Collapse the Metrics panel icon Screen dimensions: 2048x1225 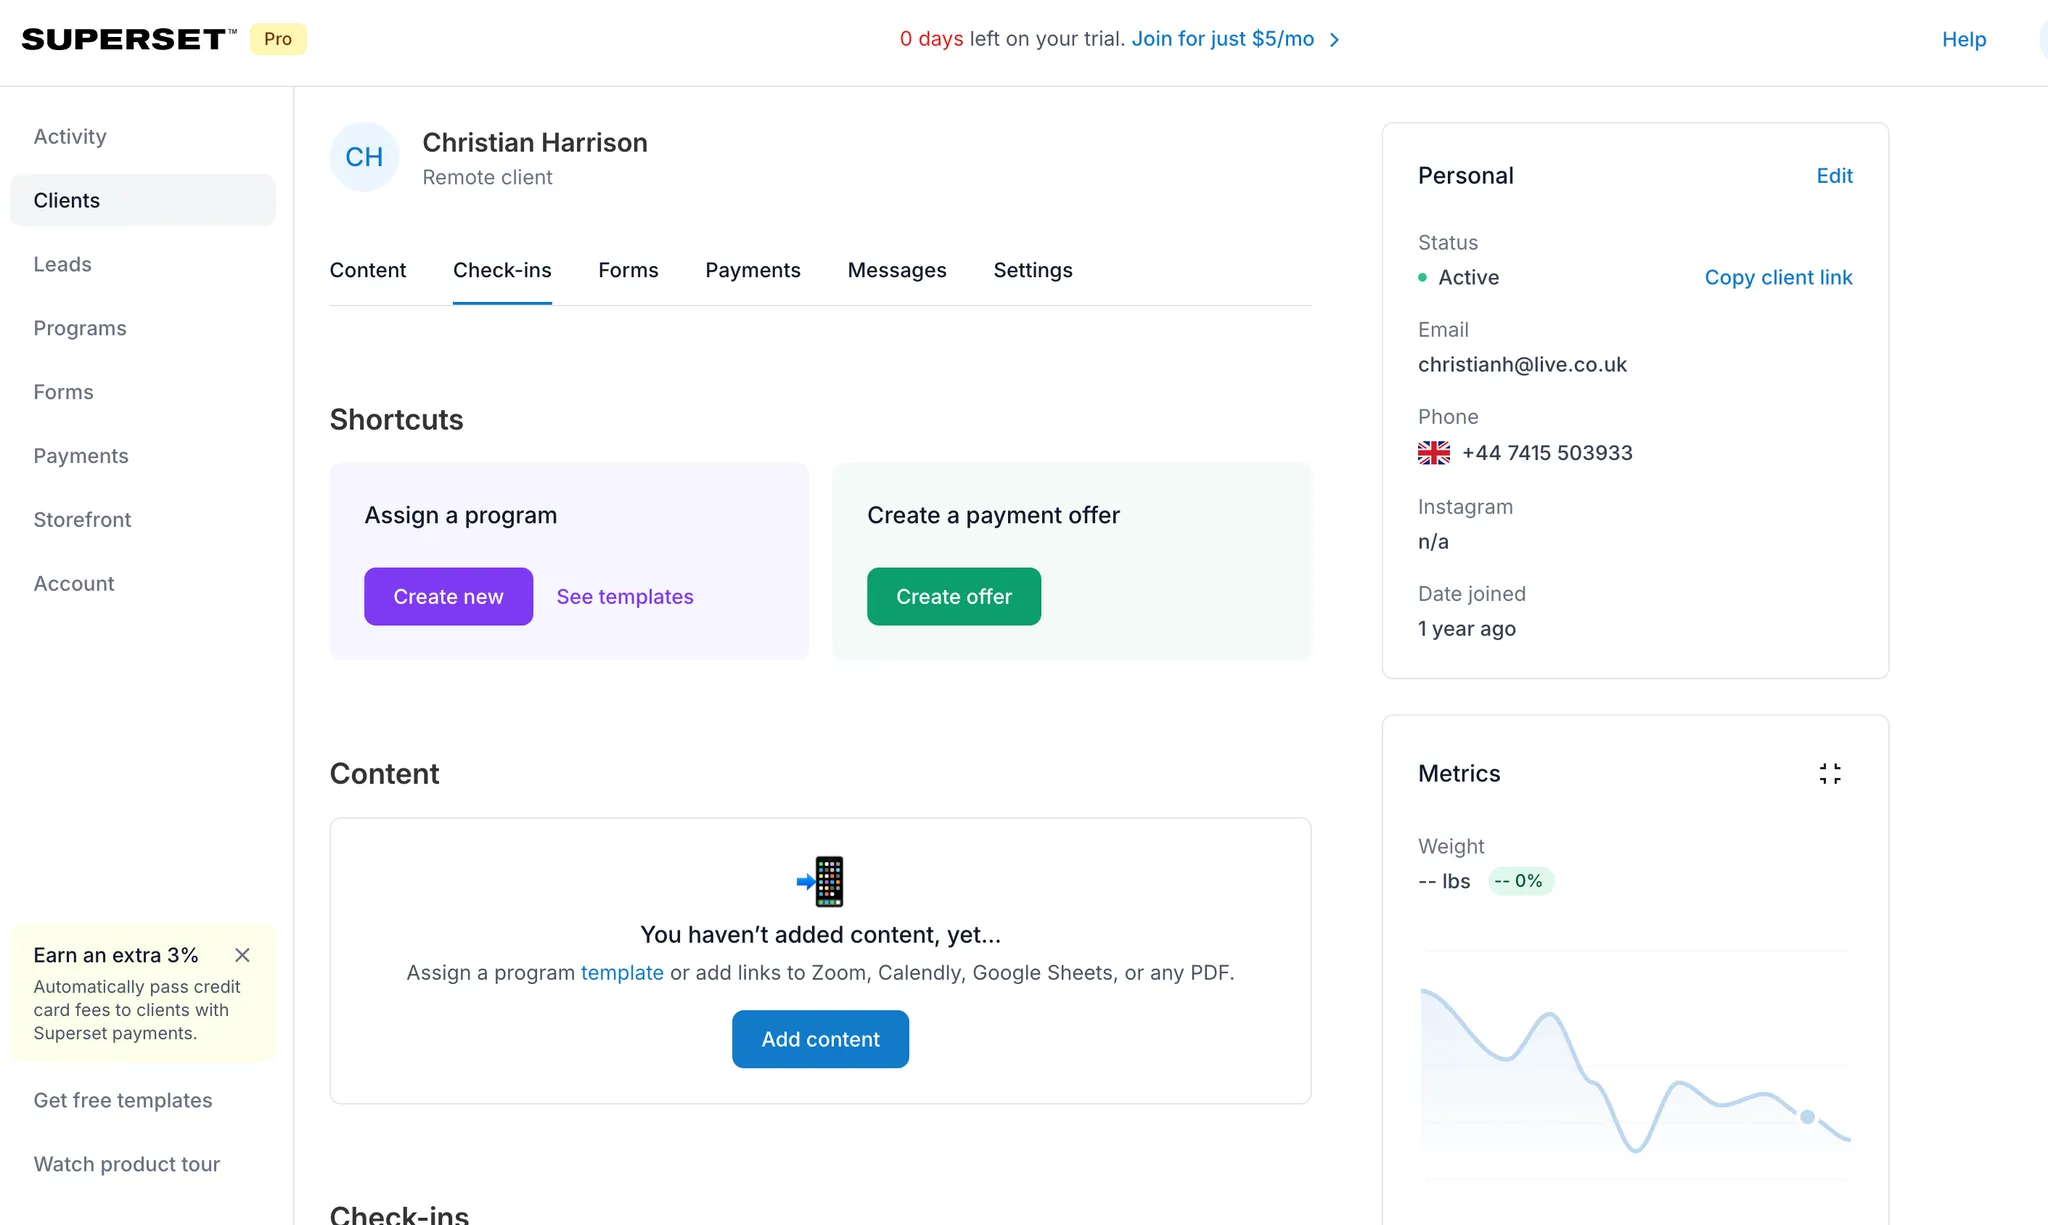1830,773
